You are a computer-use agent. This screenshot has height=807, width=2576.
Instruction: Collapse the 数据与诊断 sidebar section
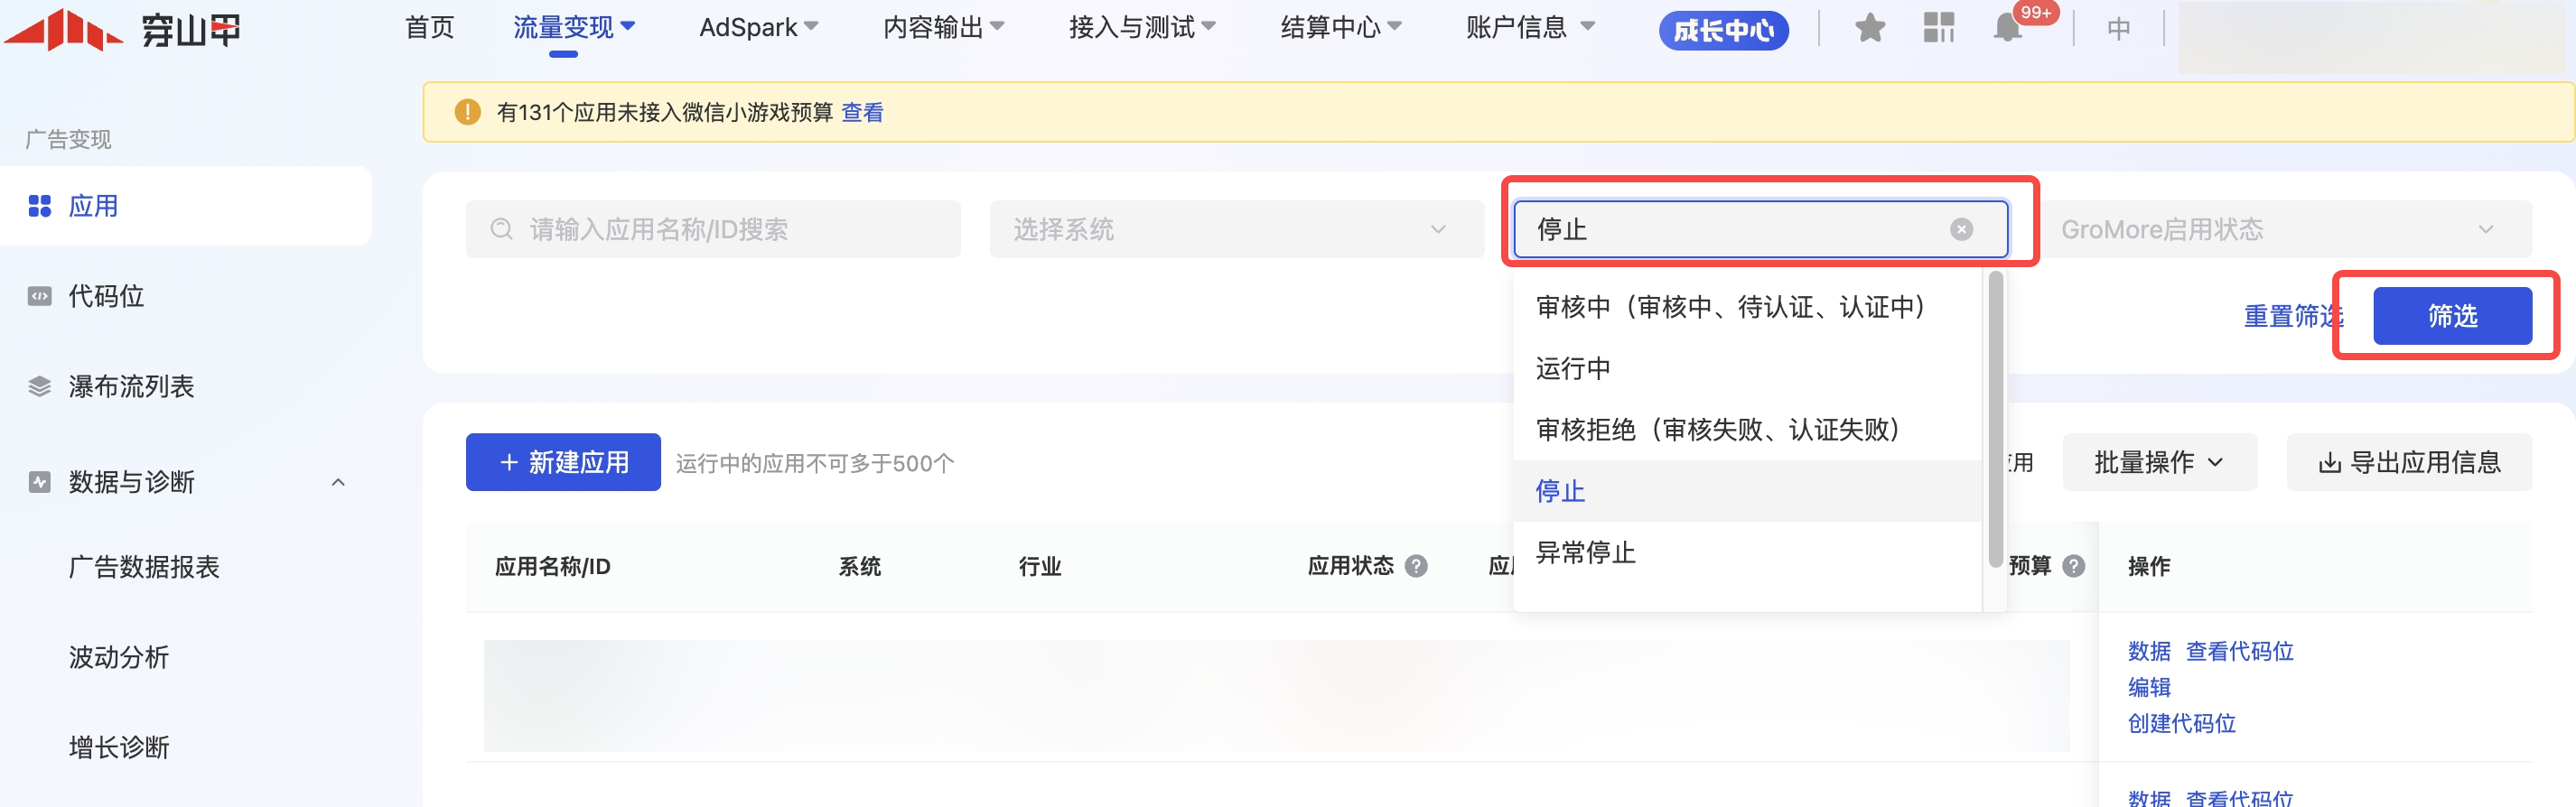point(338,483)
